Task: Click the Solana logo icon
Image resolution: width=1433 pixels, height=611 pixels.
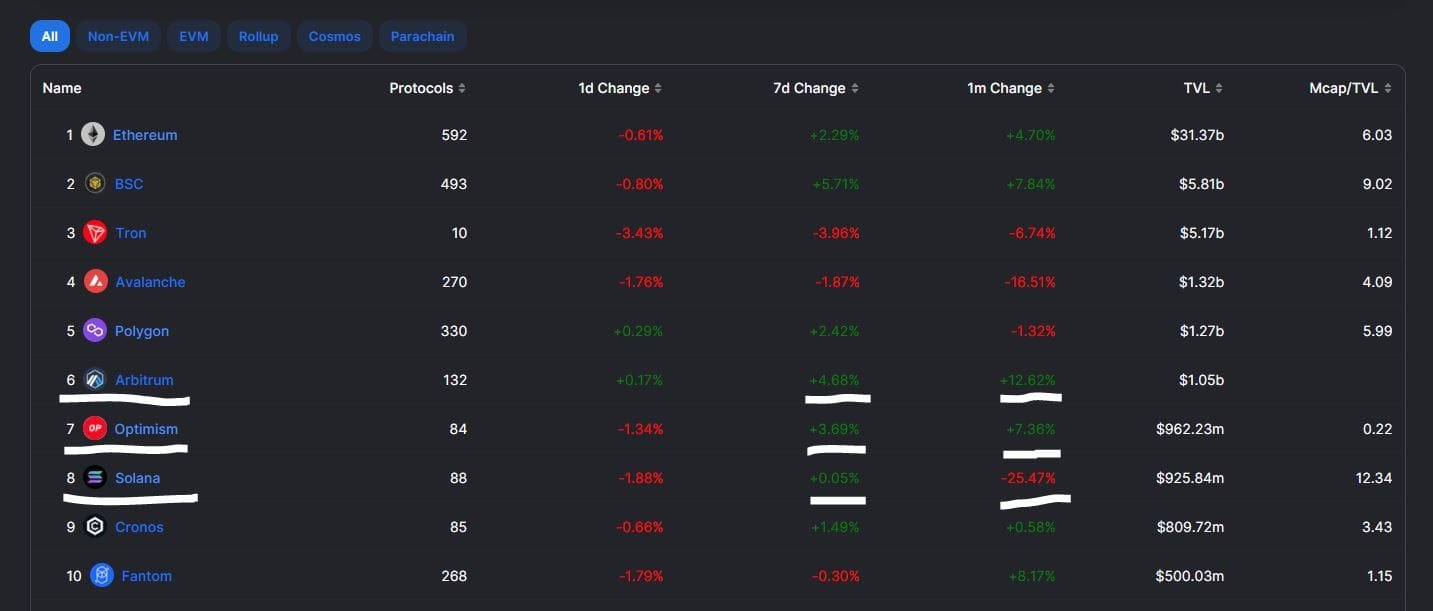Action: coord(95,477)
